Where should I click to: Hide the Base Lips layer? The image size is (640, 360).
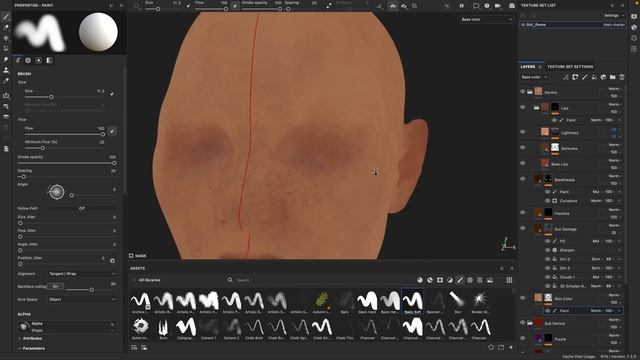click(x=522, y=163)
